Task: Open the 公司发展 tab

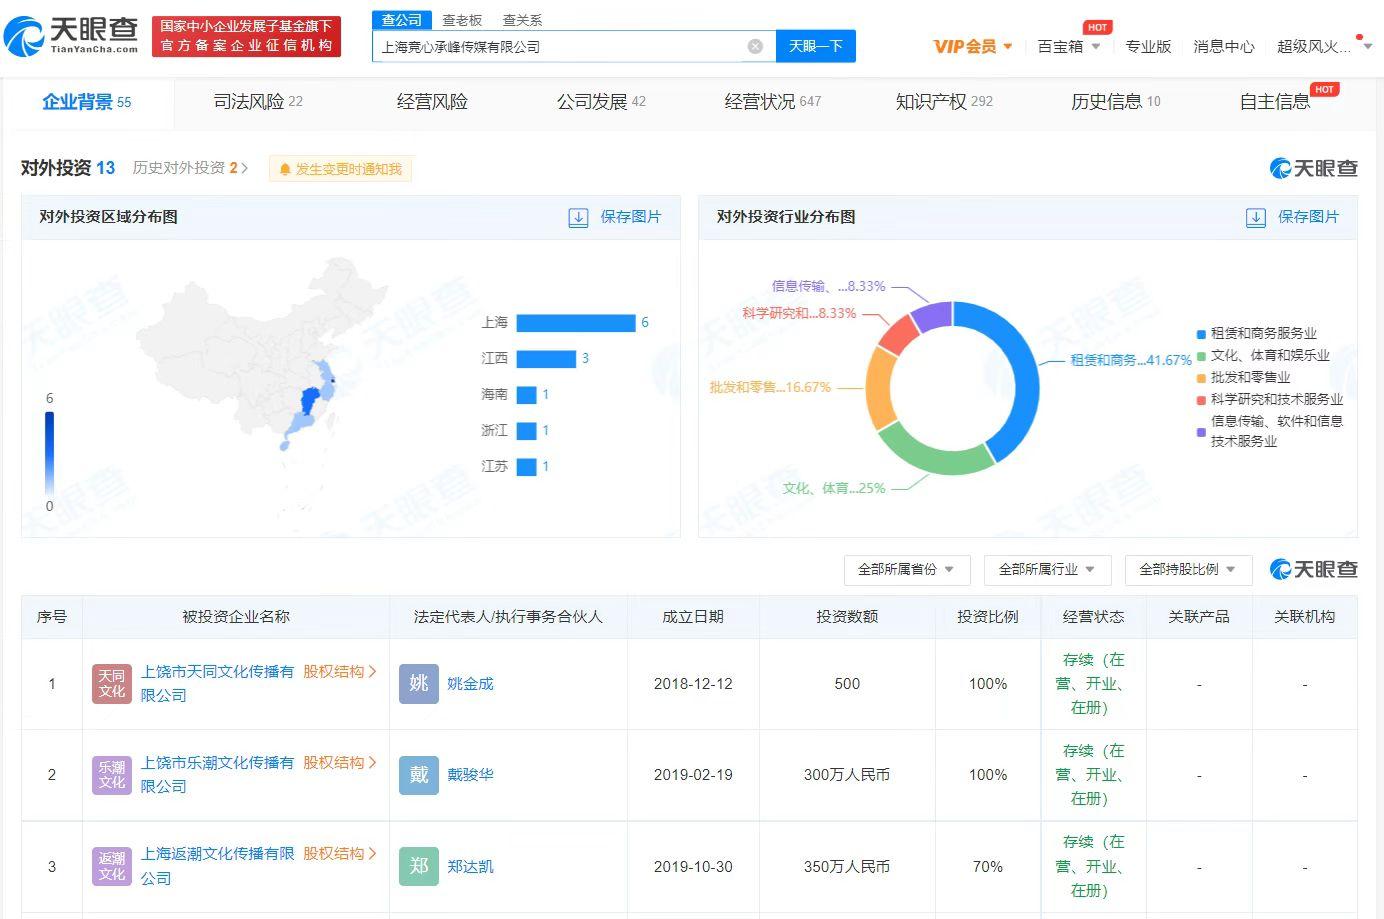Action: 601,102
